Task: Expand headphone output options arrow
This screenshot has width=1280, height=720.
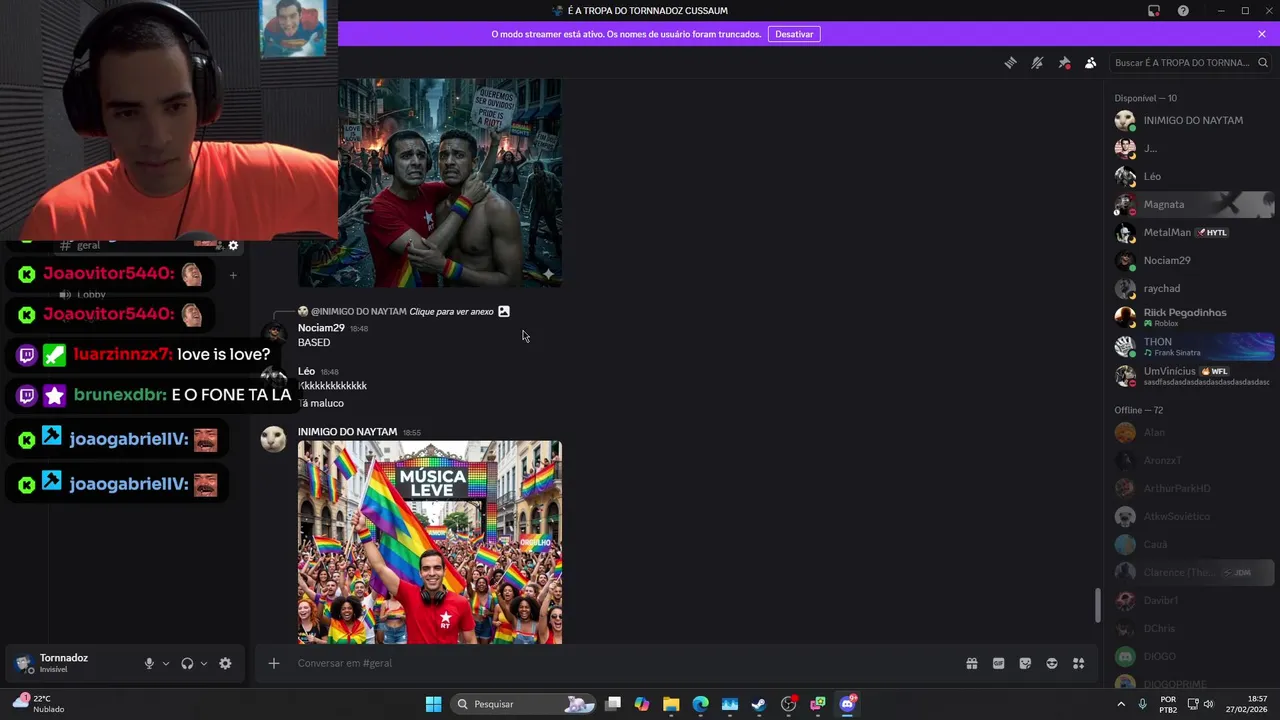Action: [x=204, y=663]
